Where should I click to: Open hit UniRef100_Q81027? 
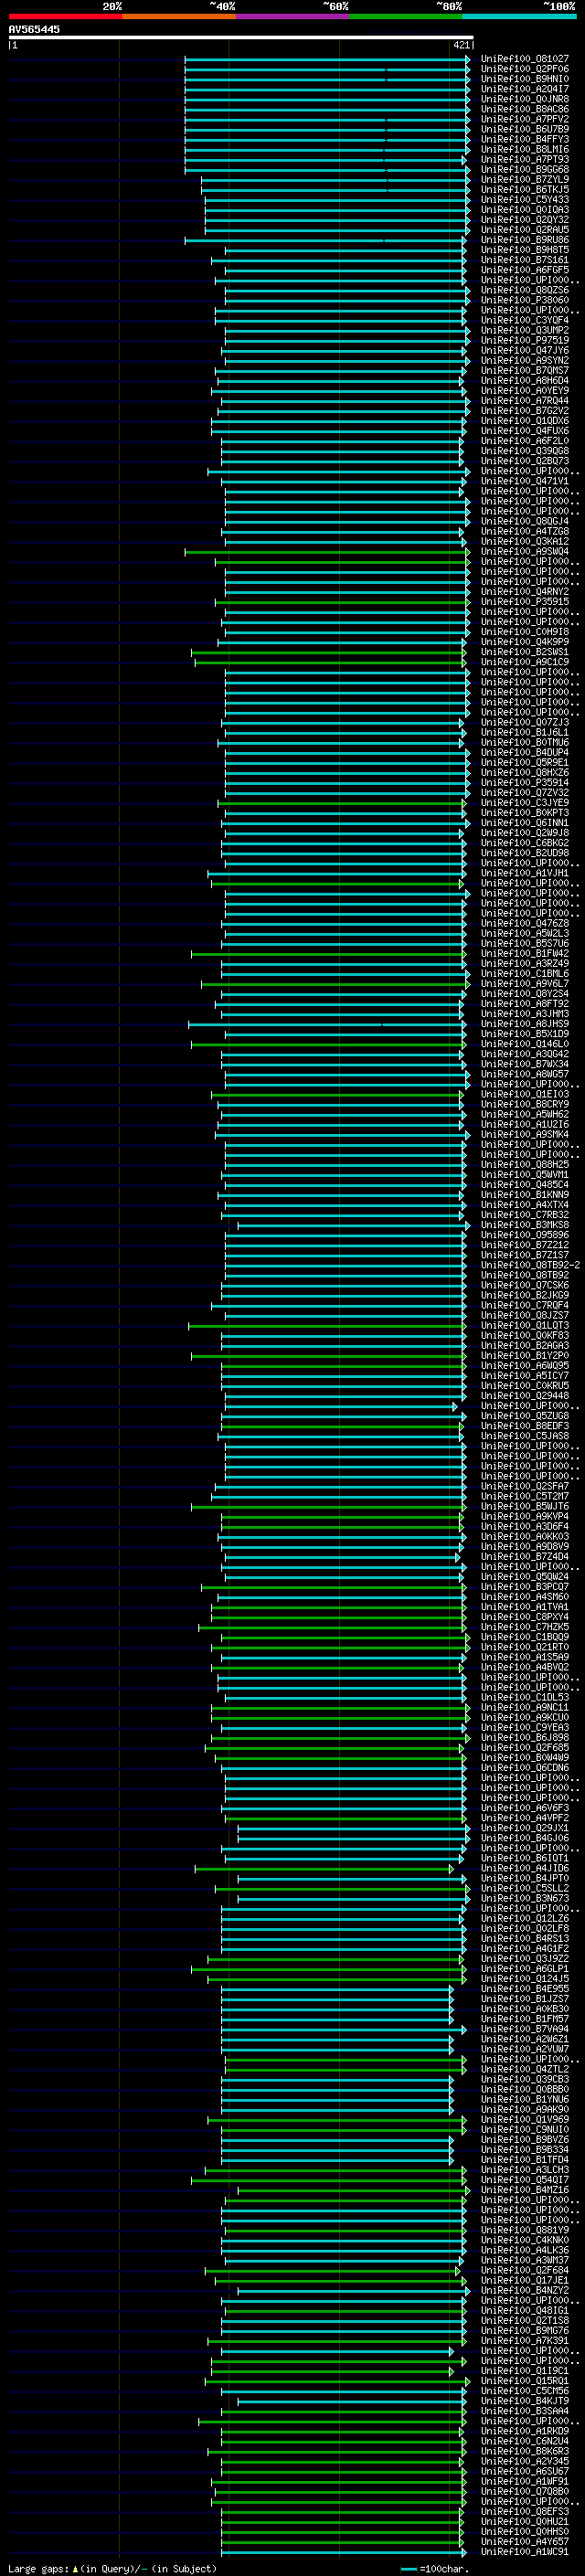pyautogui.click(x=525, y=59)
